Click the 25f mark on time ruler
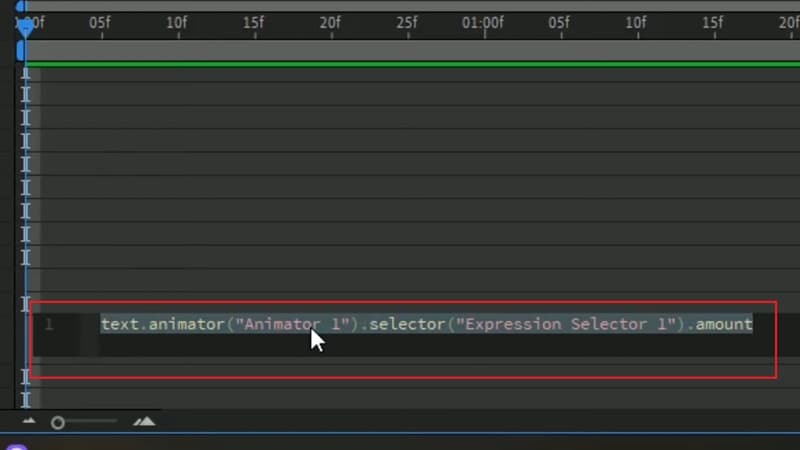800x450 pixels. pyautogui.click(x=407, y=23)
